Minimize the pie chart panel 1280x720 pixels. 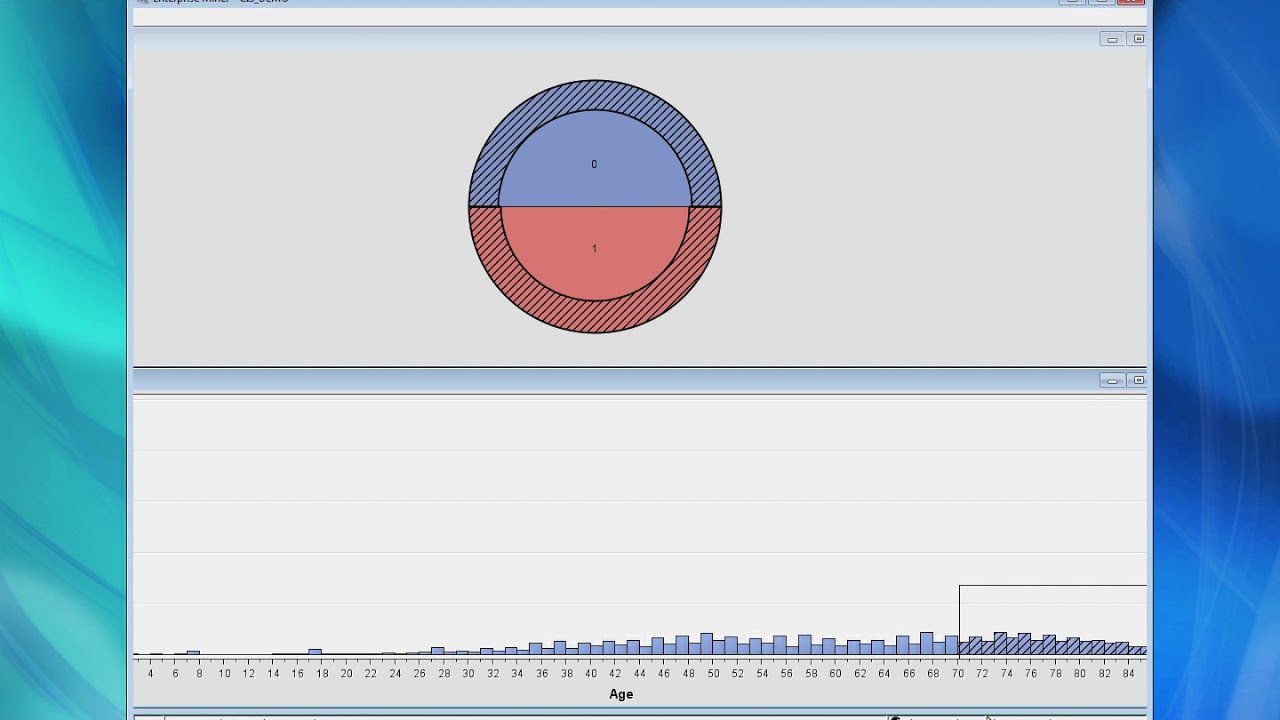[1112, 39]
